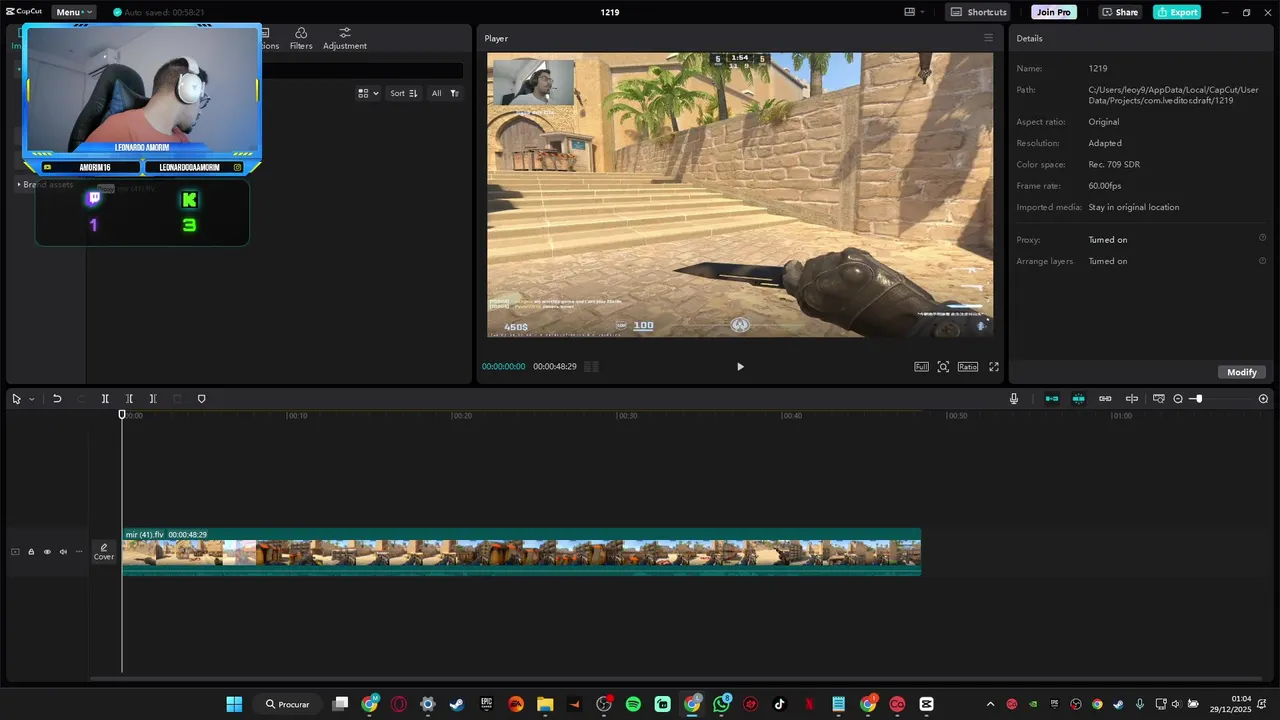Toggle preview axis in the timeline
1280x720 pixels.
[x=1132, y=399]
